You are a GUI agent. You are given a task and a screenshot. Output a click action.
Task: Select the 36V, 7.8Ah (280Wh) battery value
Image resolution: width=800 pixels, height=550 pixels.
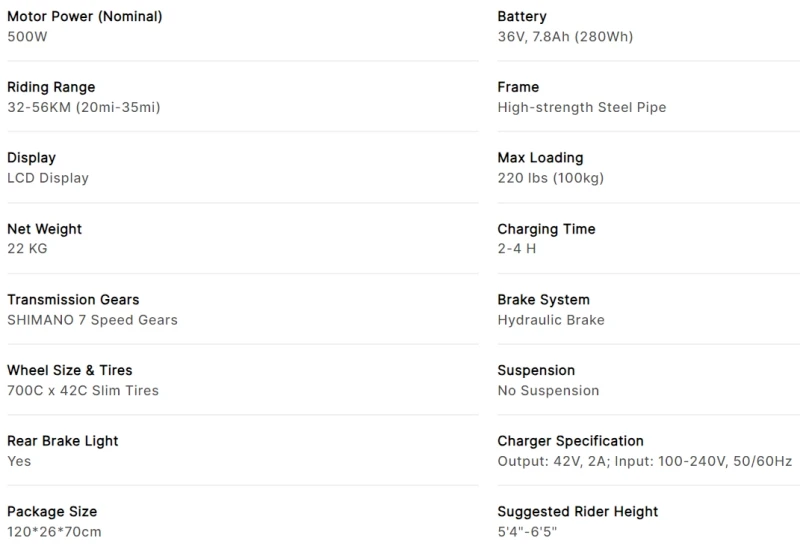[565, 37]
